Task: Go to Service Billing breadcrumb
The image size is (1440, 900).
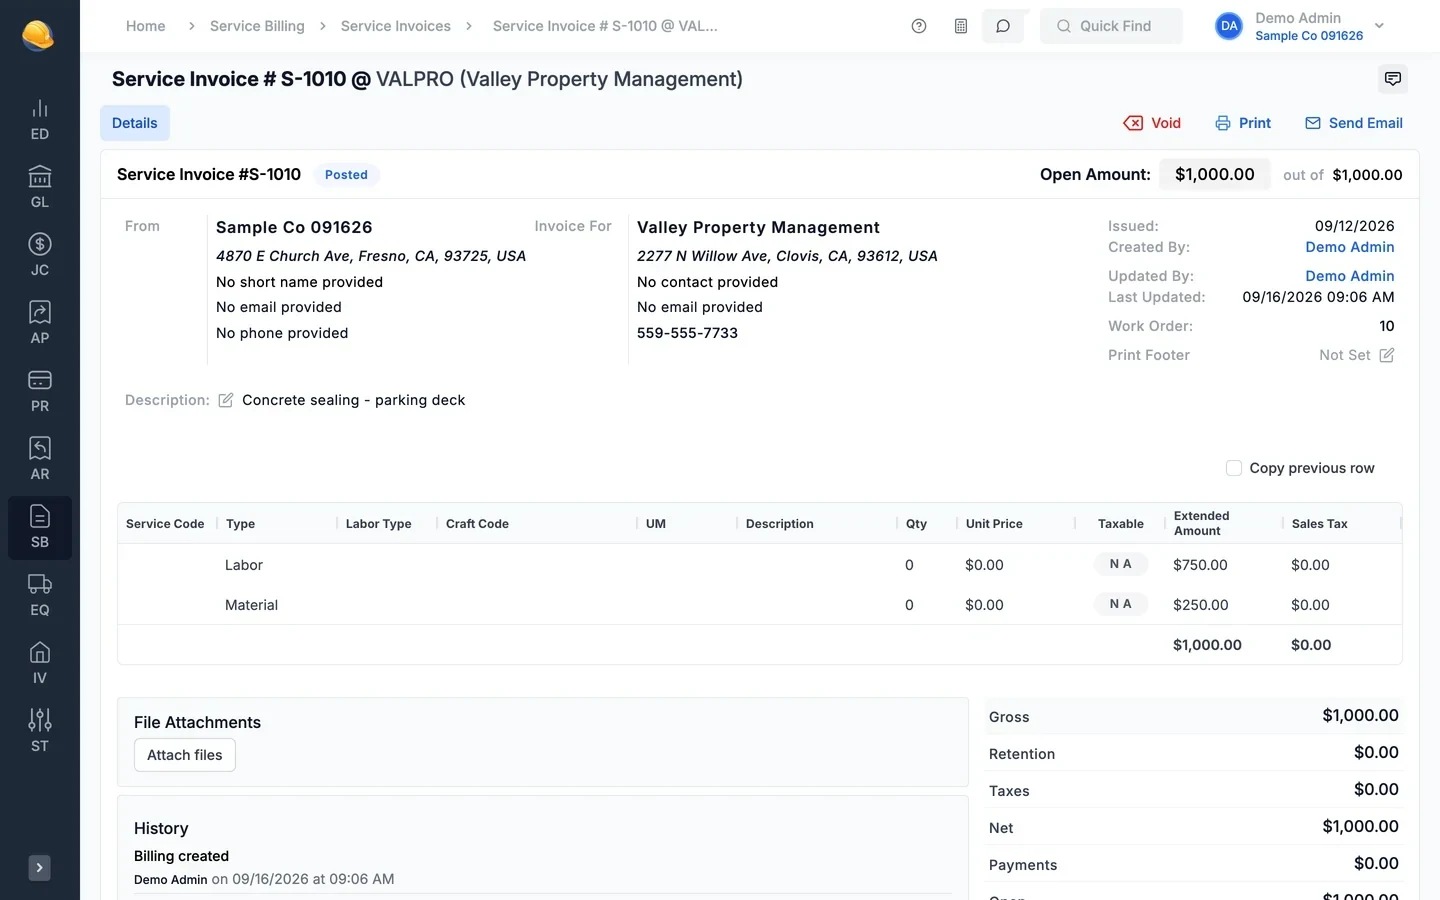Action: pos(257,26)
